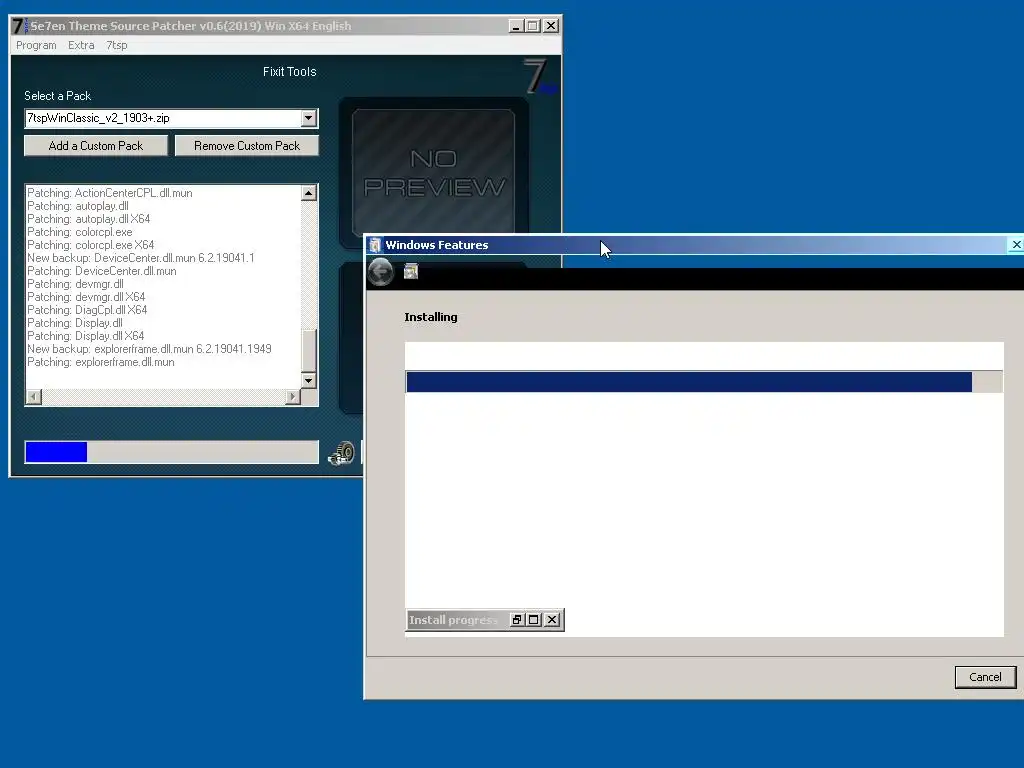Maximize the Se7en Theme Source Patcher window
Image resolution: width=1024 pixels, height=768 pixels.
coord(533,26)
